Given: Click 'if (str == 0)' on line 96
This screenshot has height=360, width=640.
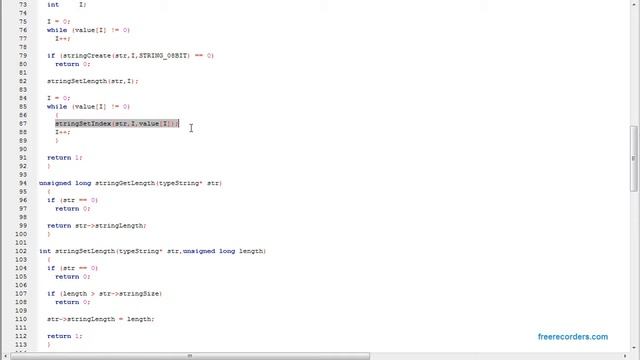Looking at the screenshot, I should pyautogui.click(x=73, y=200).
